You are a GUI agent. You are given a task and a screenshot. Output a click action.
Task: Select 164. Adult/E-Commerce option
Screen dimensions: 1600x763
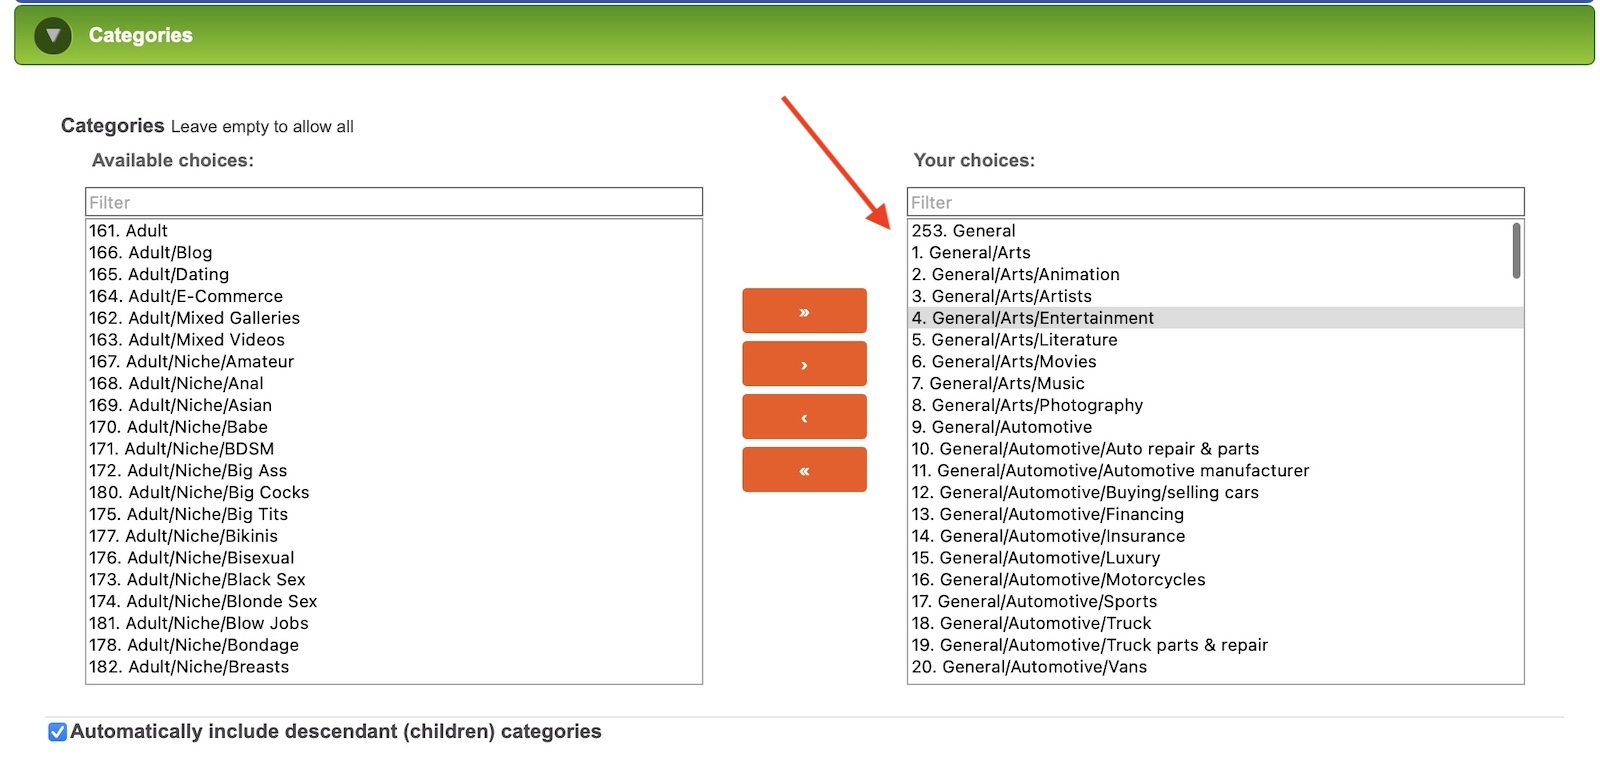tap(186, 297)
